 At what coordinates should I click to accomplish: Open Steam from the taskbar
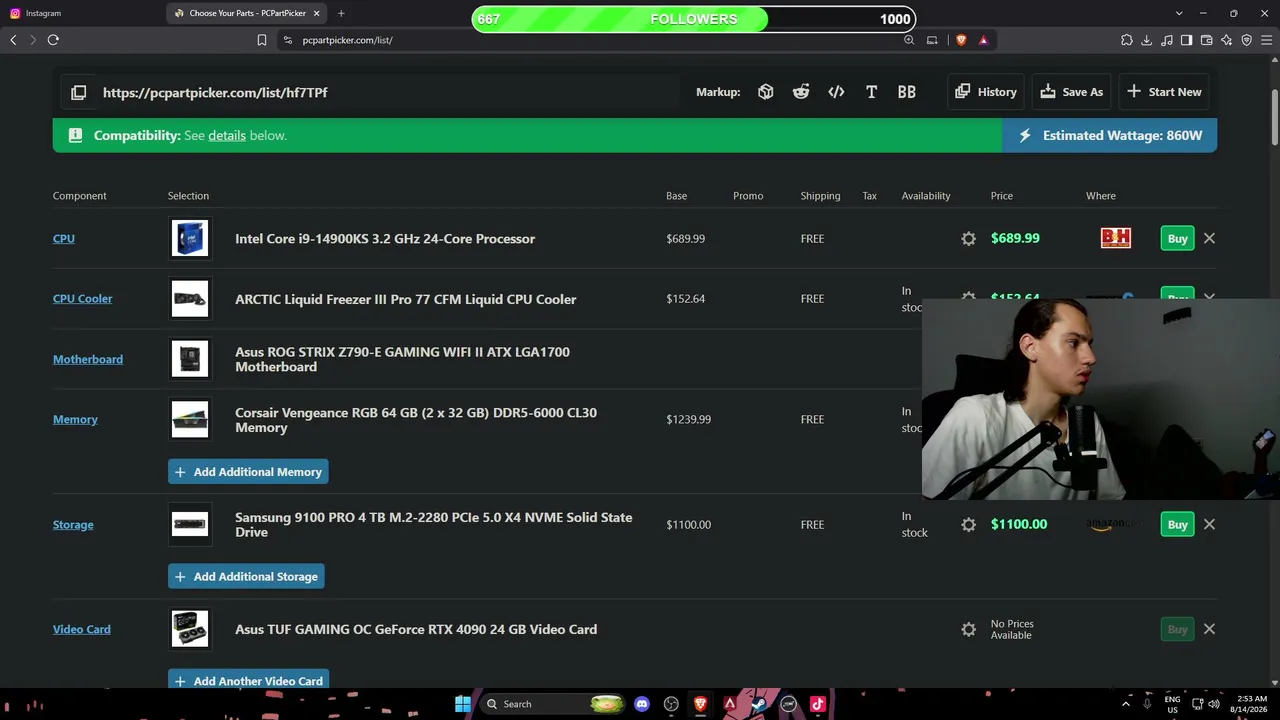(x=759, y=704)
